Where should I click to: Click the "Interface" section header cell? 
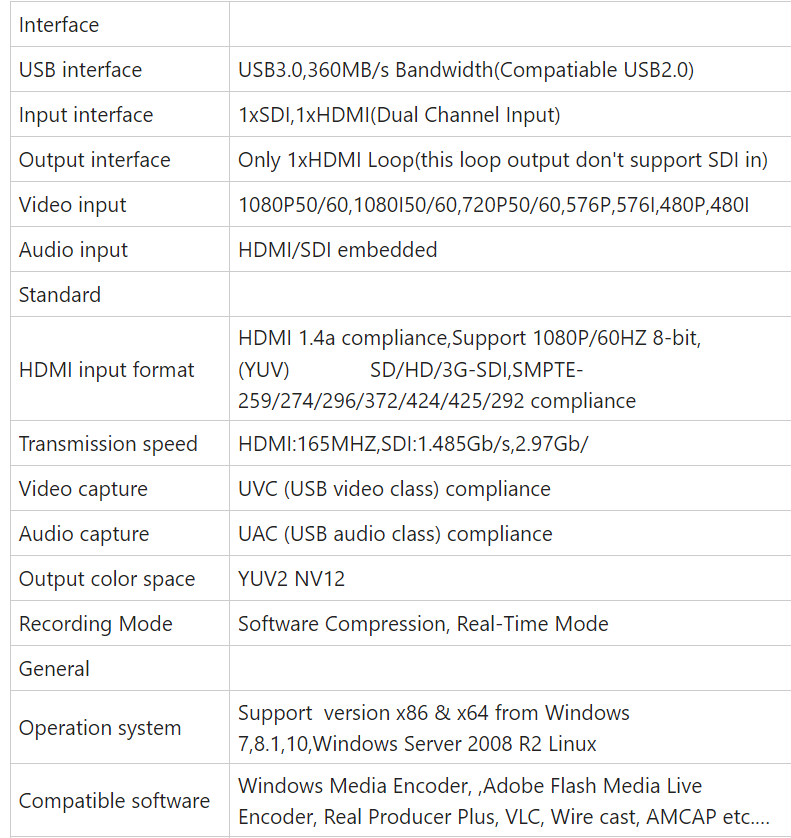(x=59, y=25)
